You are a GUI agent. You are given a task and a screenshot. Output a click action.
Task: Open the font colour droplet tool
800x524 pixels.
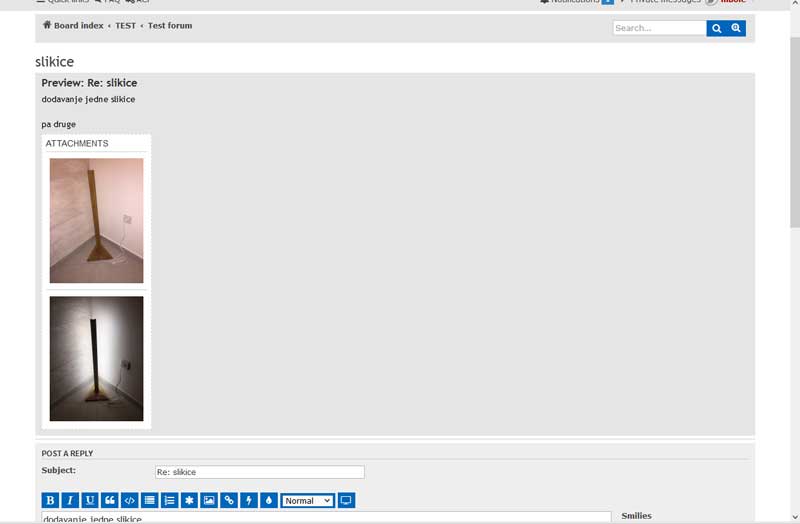(x=269, y=501)
